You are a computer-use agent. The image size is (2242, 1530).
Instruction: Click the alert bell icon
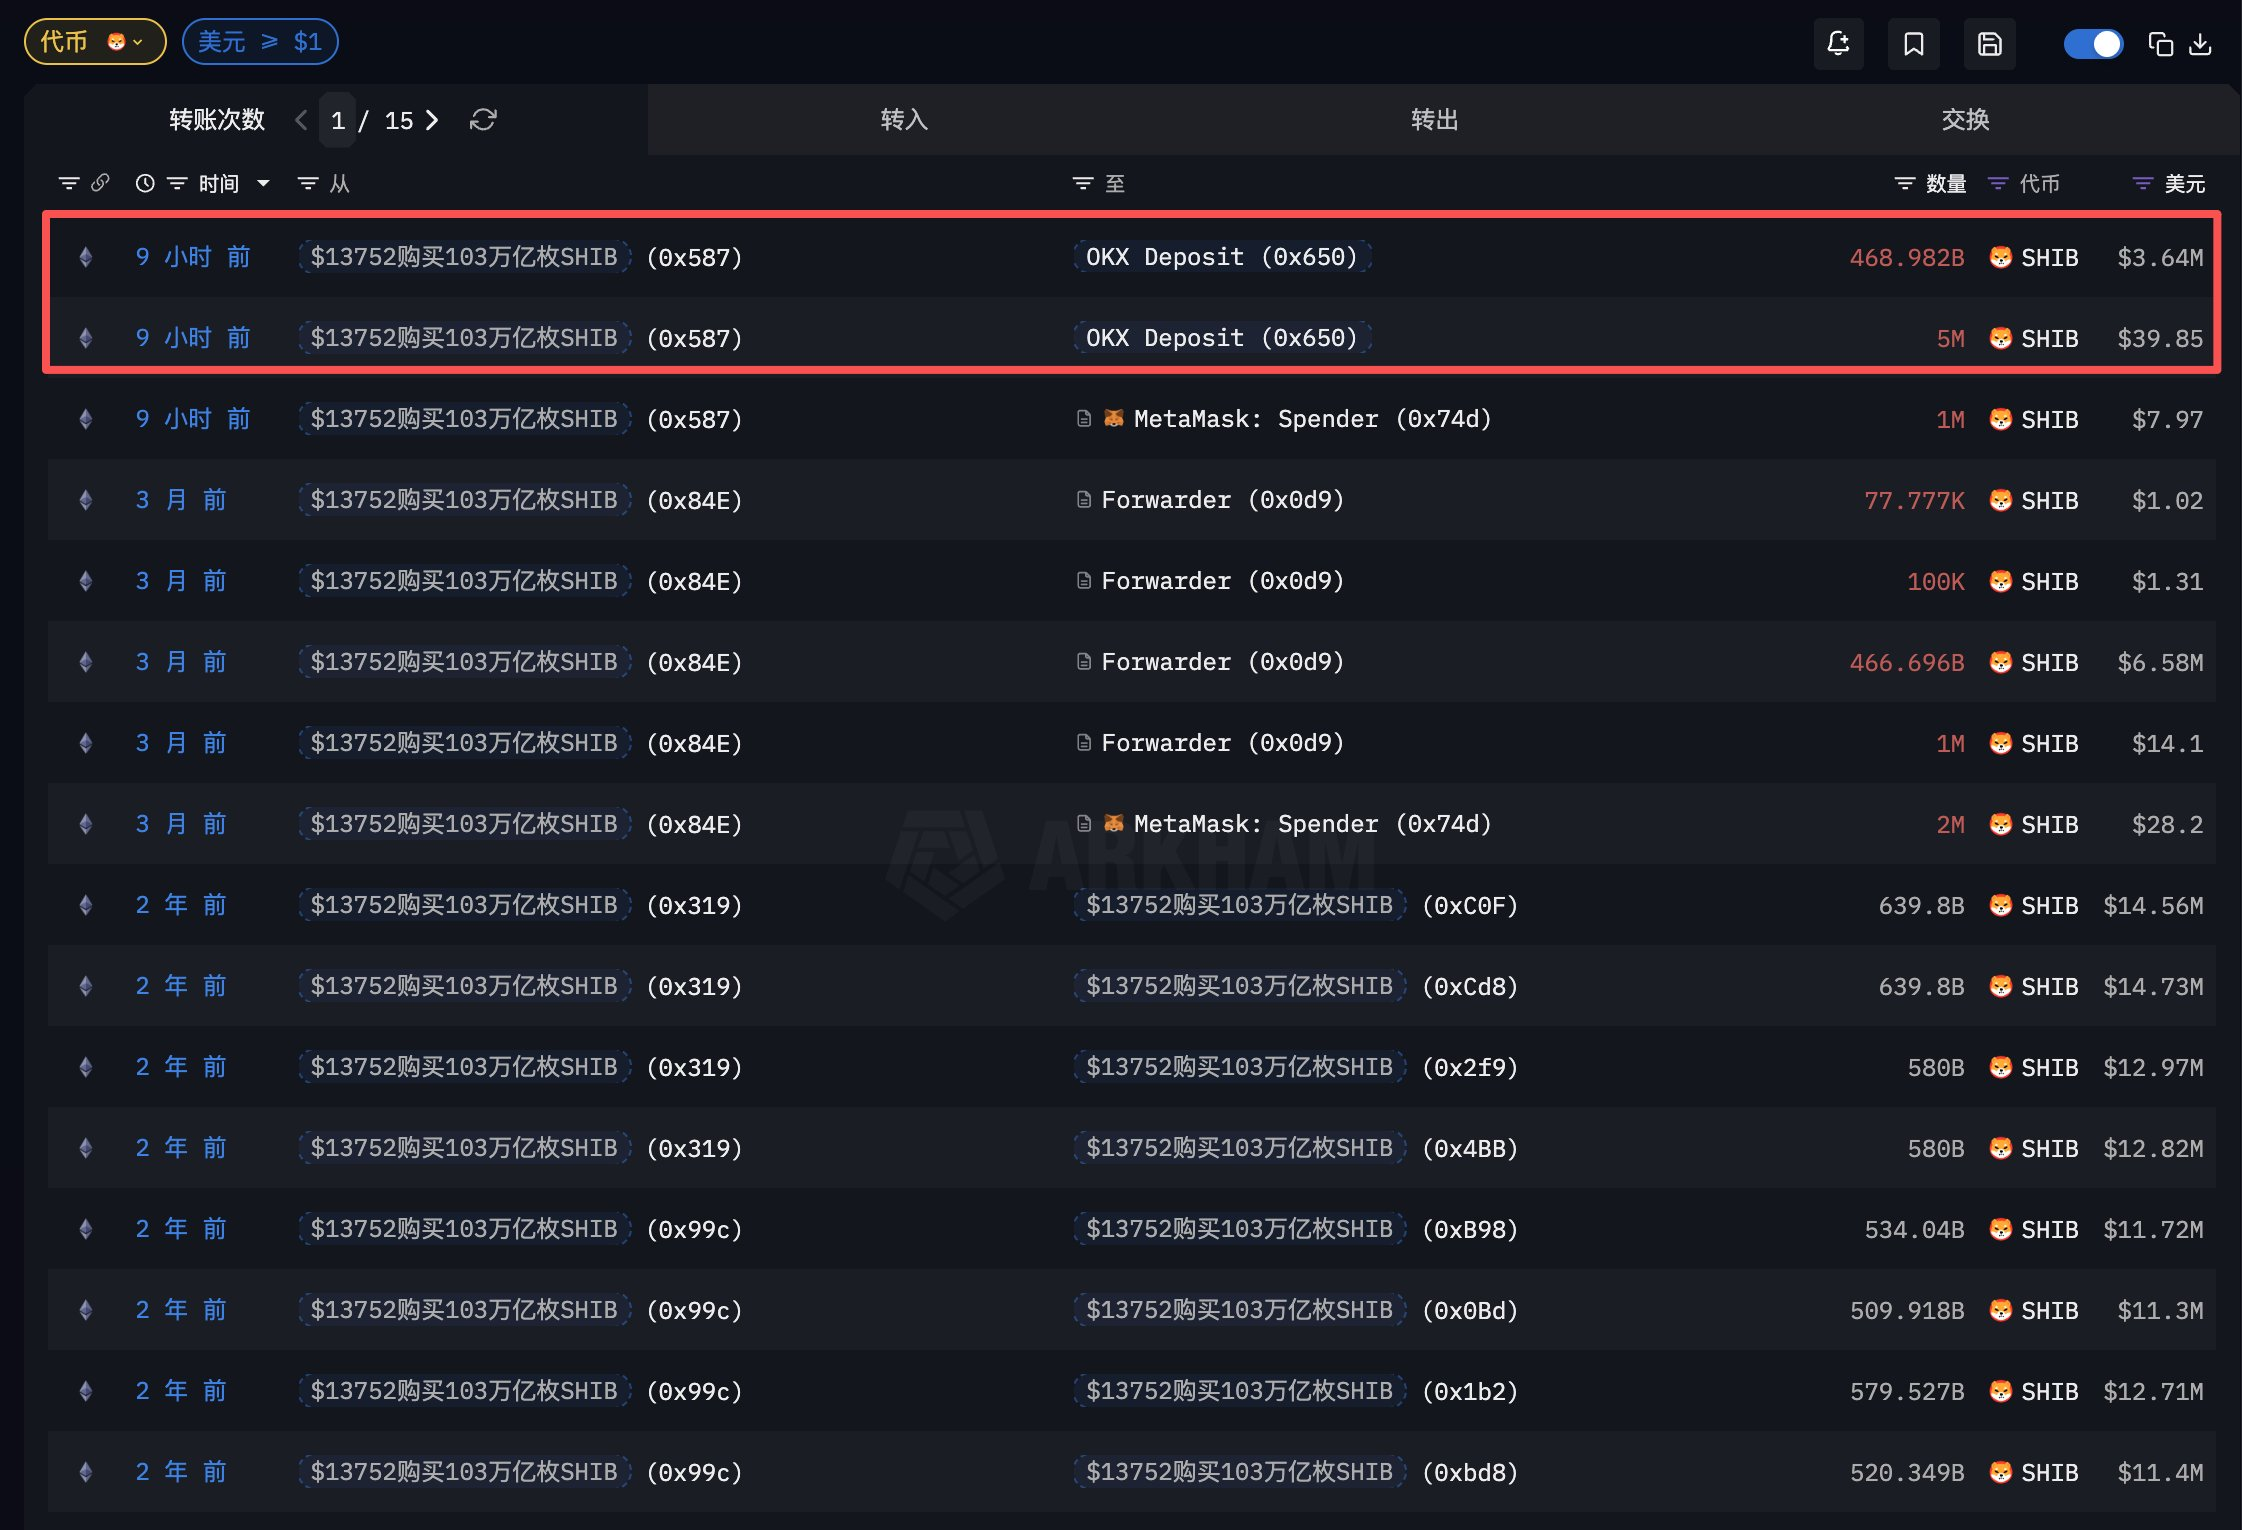[x=1838, y=44]
